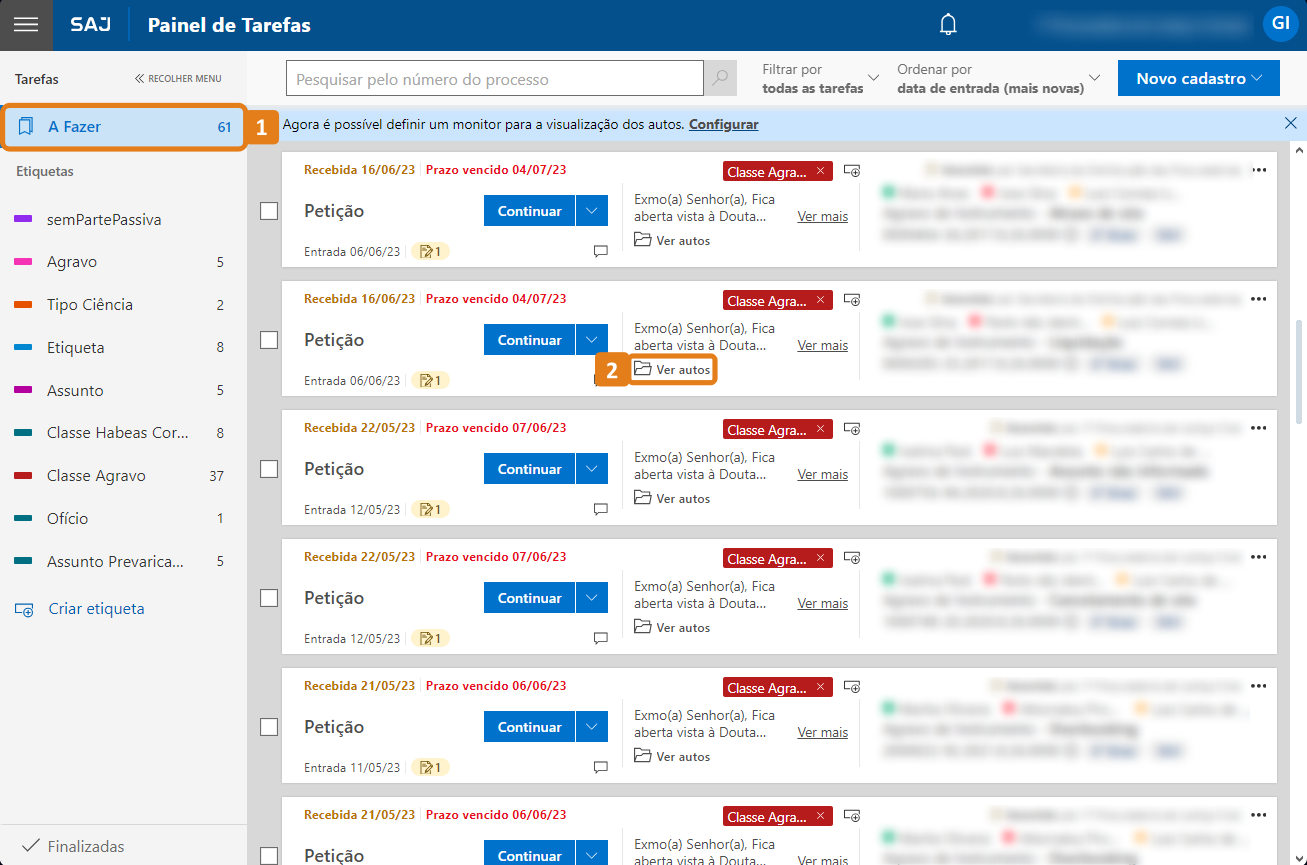Click the monitor icon beside the first Classe Agra tag
The image size is (1307, 865).
point(851,170)
